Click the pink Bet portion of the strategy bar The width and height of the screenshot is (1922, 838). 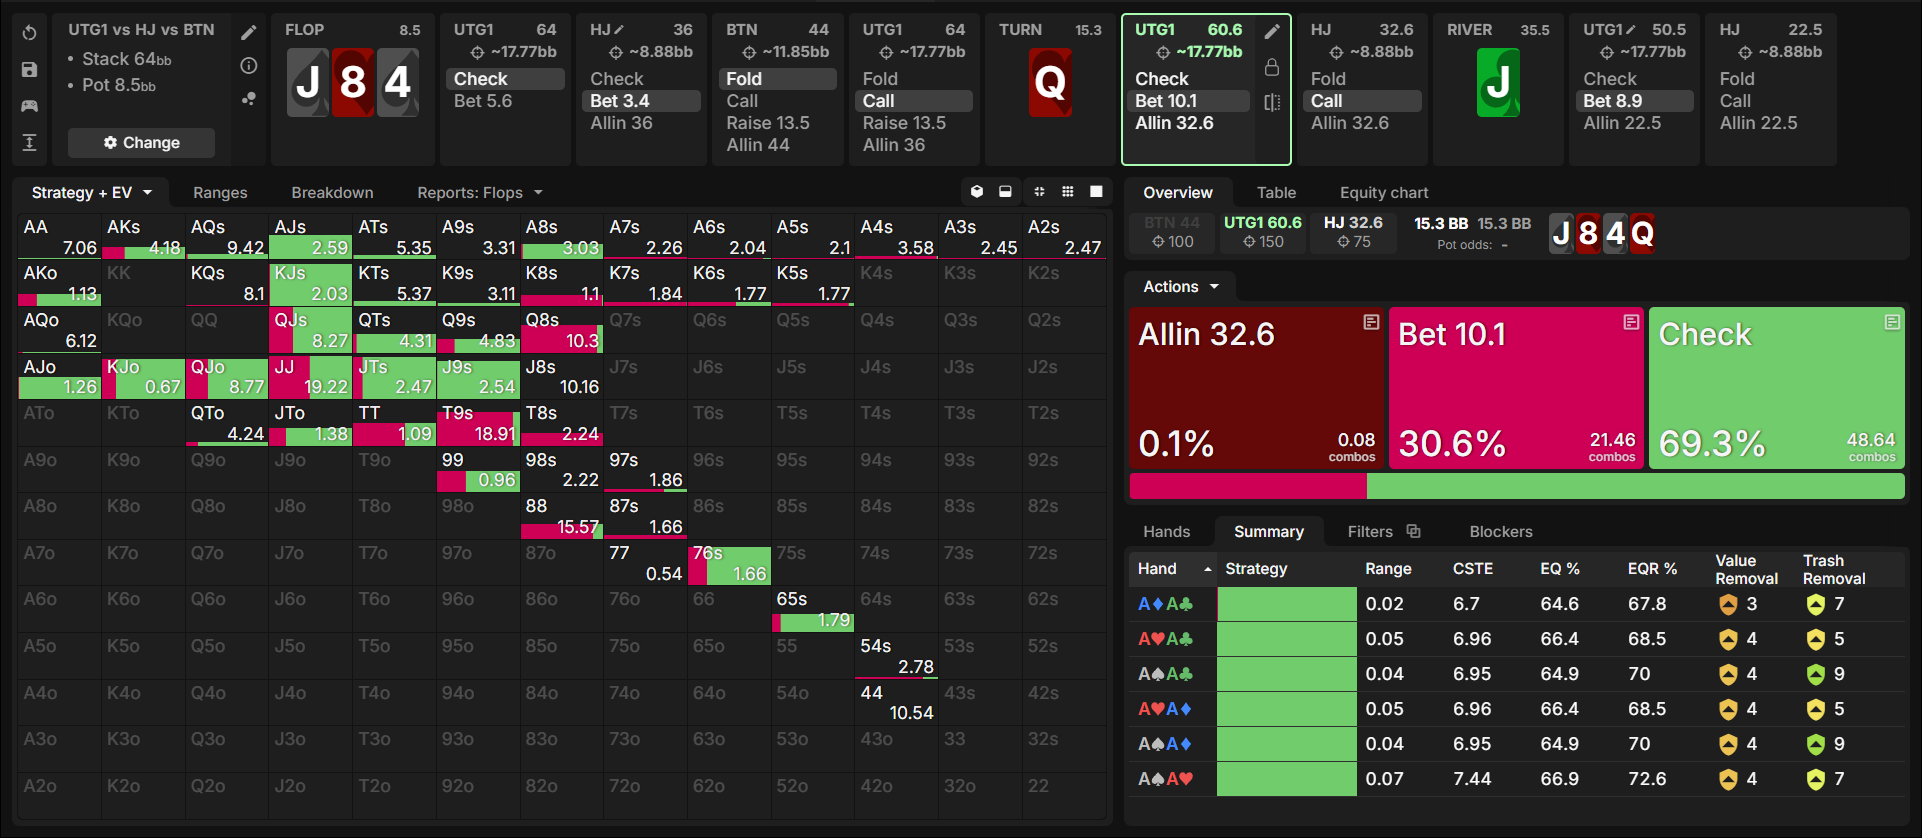point(1248,486)
